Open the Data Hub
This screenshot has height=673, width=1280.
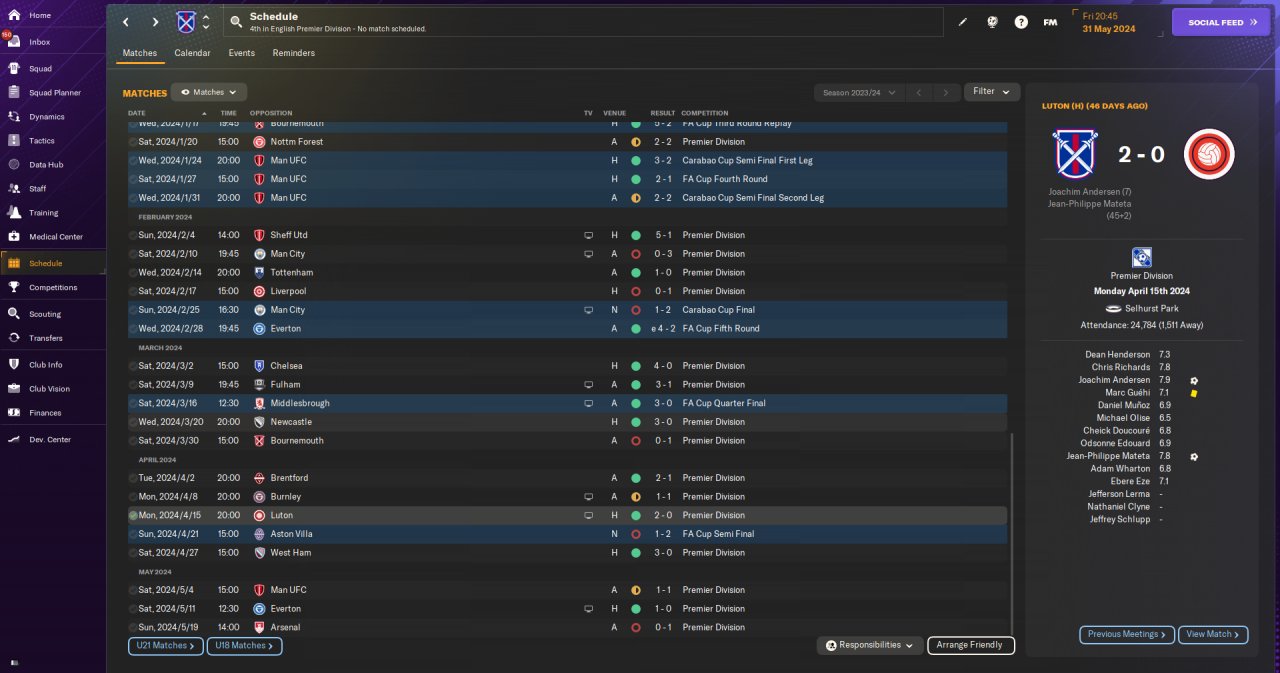point(46,165)
